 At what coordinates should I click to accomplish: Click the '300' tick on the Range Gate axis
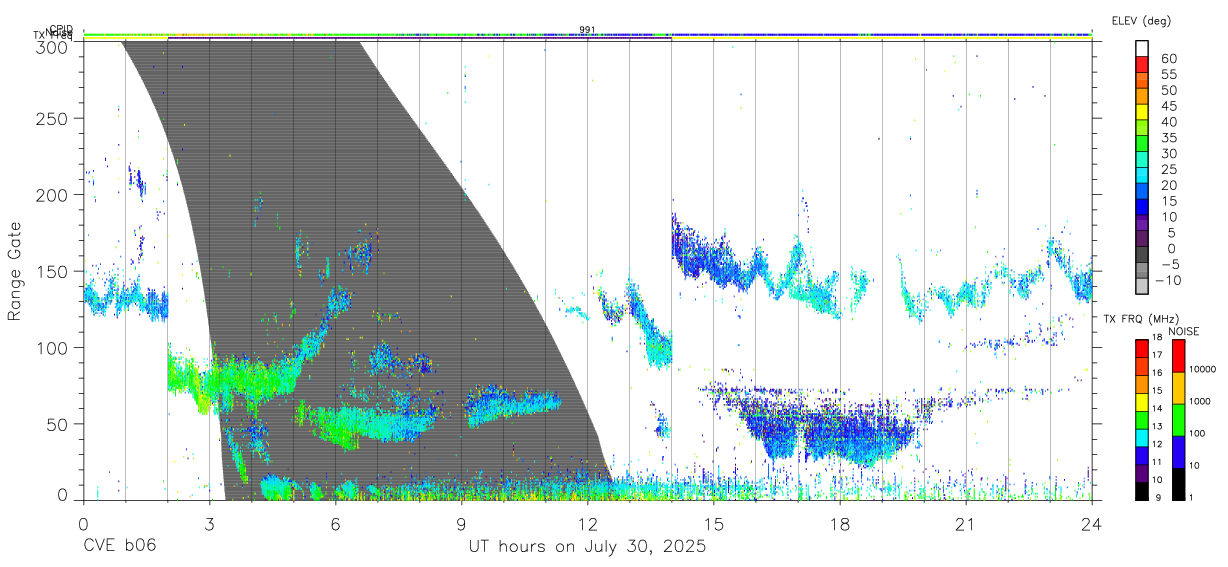[54, 46]
